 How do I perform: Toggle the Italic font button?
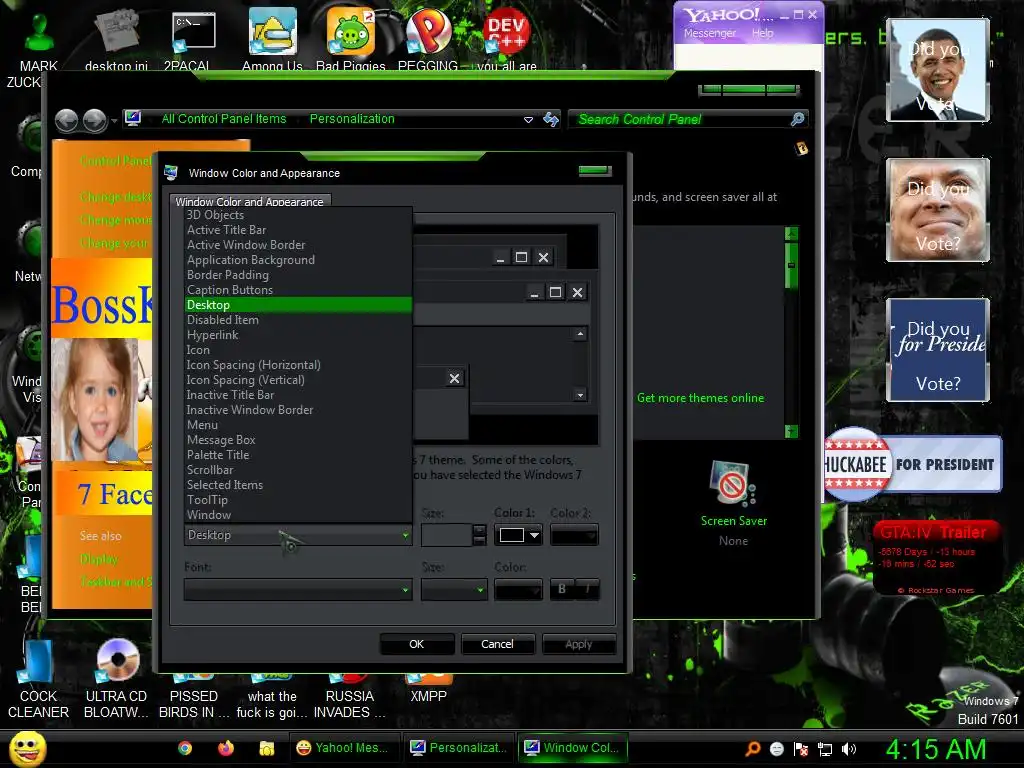(x=587, y=590)
